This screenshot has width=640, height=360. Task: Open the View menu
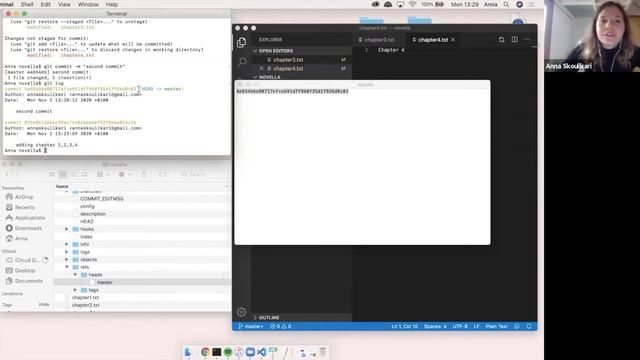64,4
